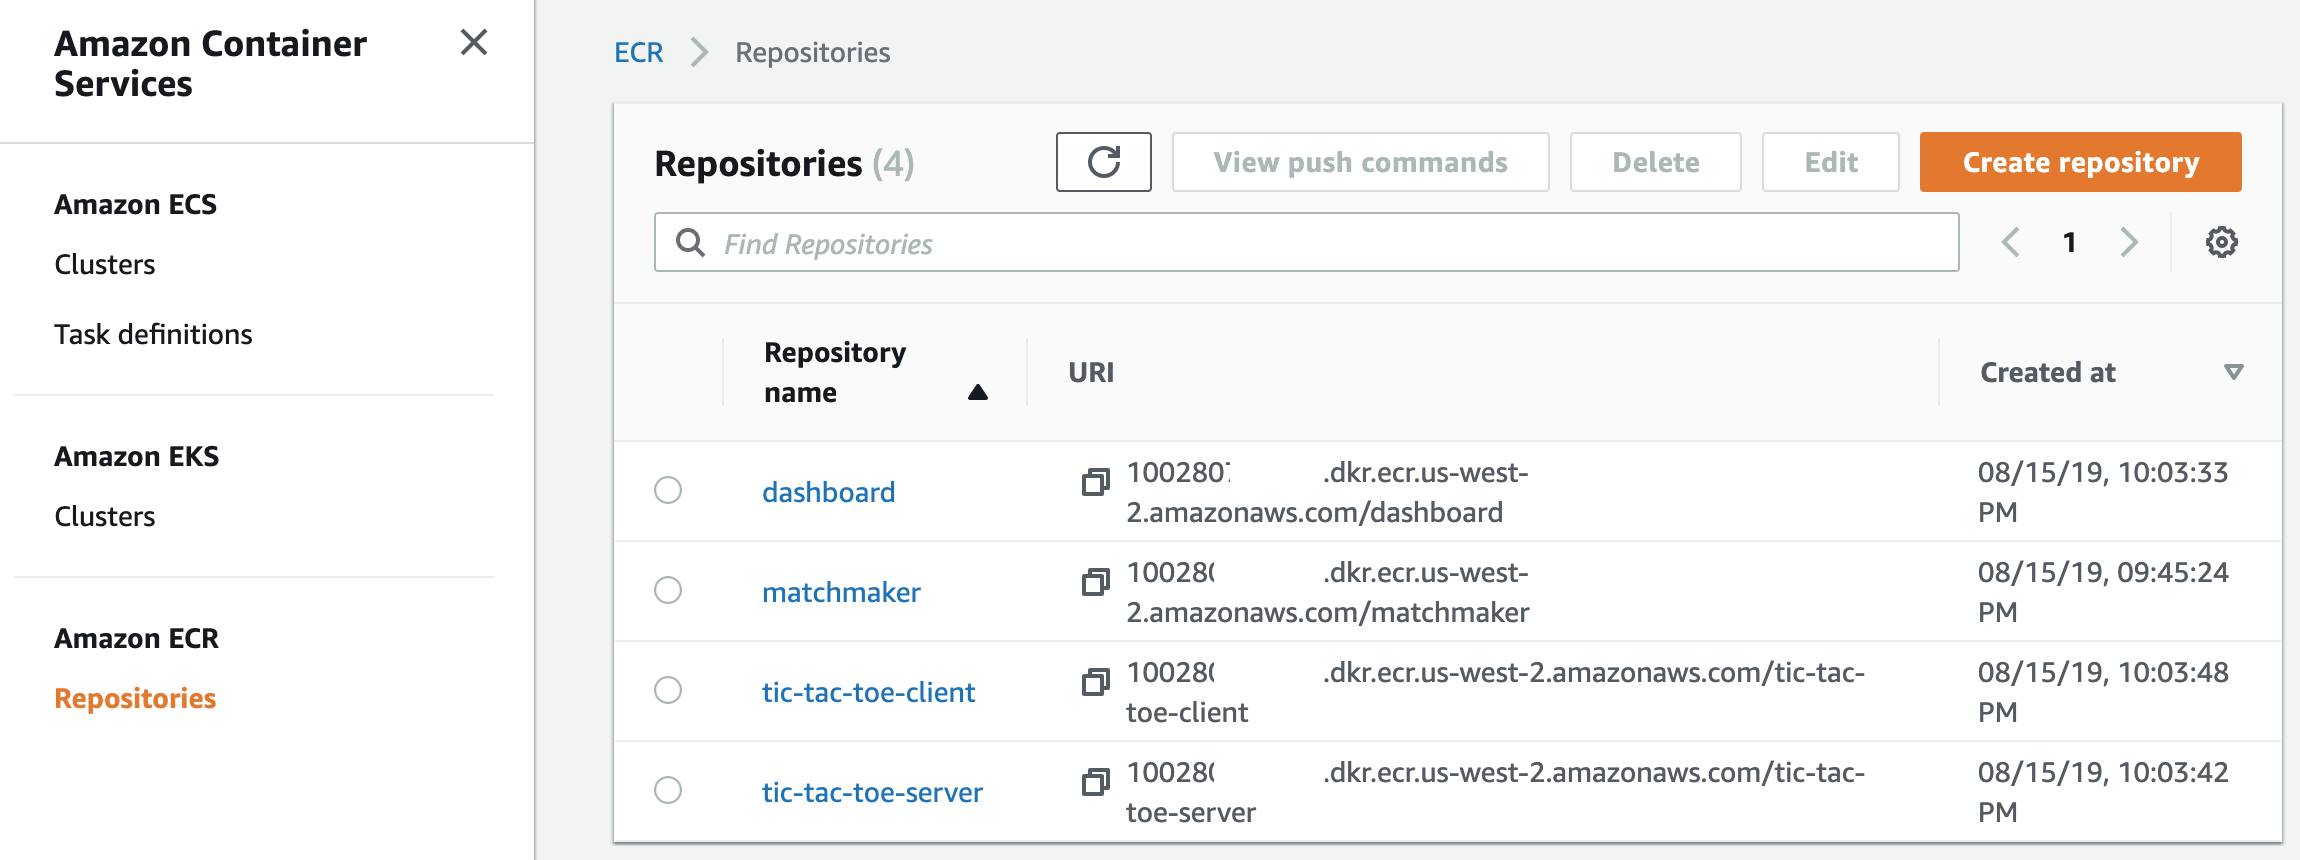Click the URI column header

pyautogui.click(x=1091, y=372)
